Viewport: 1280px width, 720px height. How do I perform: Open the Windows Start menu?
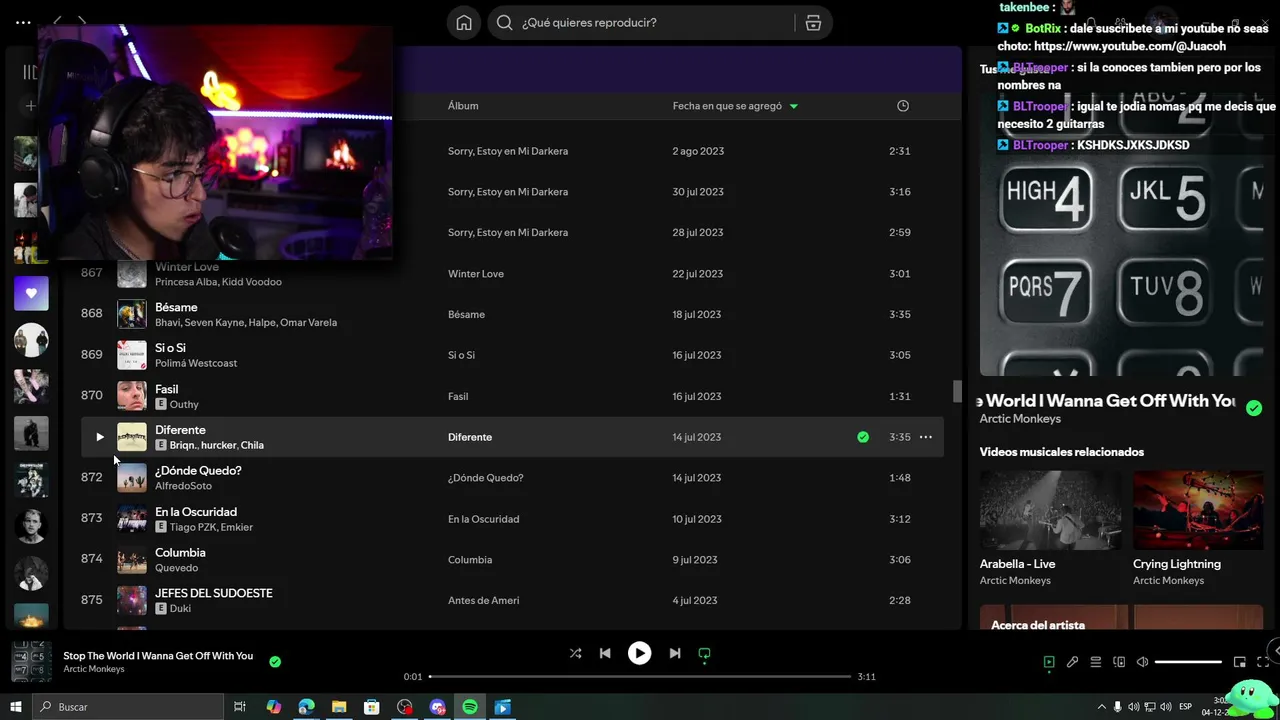(x=15, y=707)
